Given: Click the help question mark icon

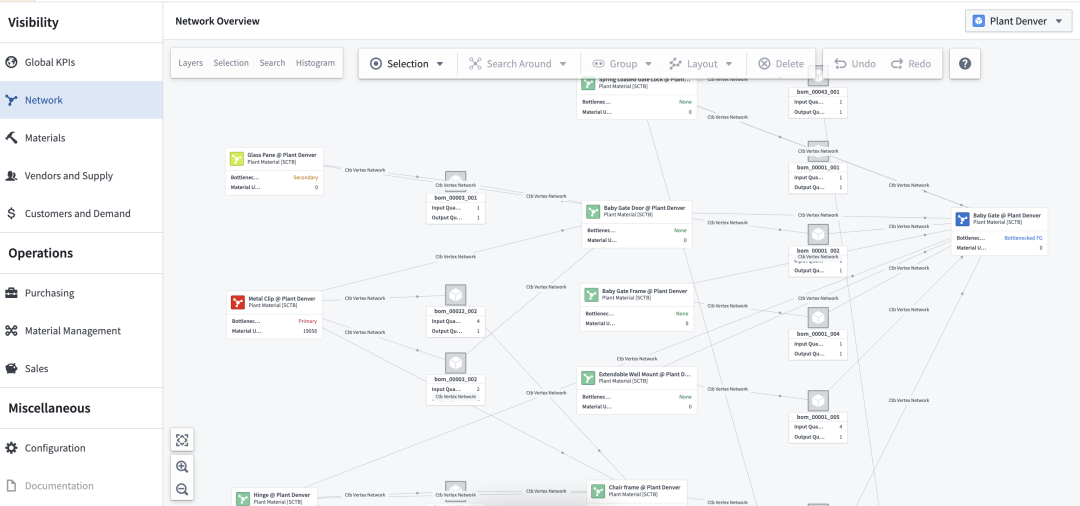Looking at the screenshot, I should [964, 63].
